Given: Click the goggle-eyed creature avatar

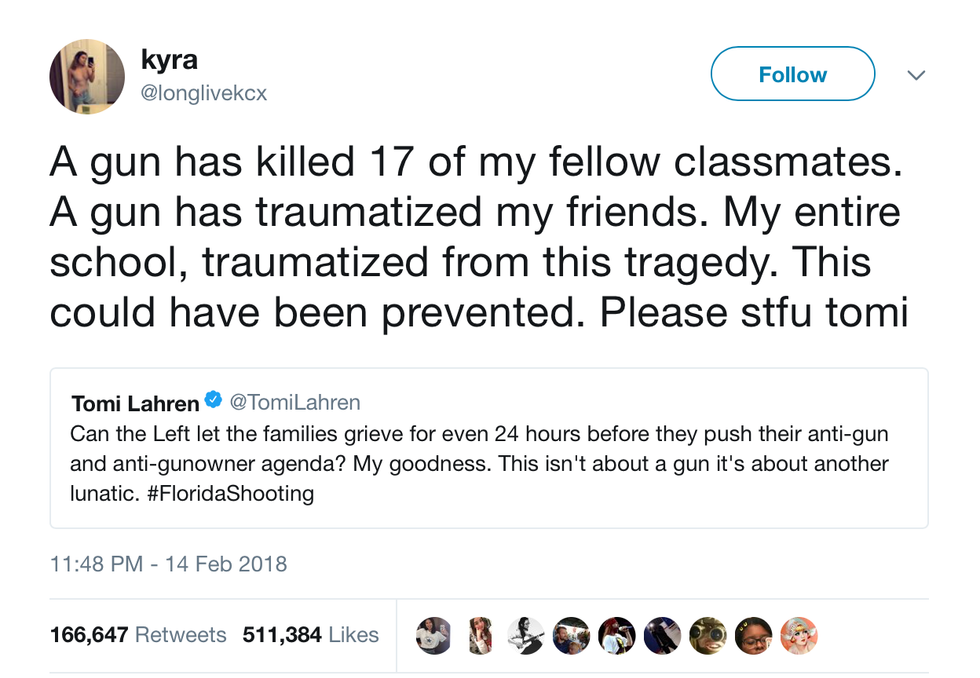Looking at the screenshot, I should coord(707,635).
